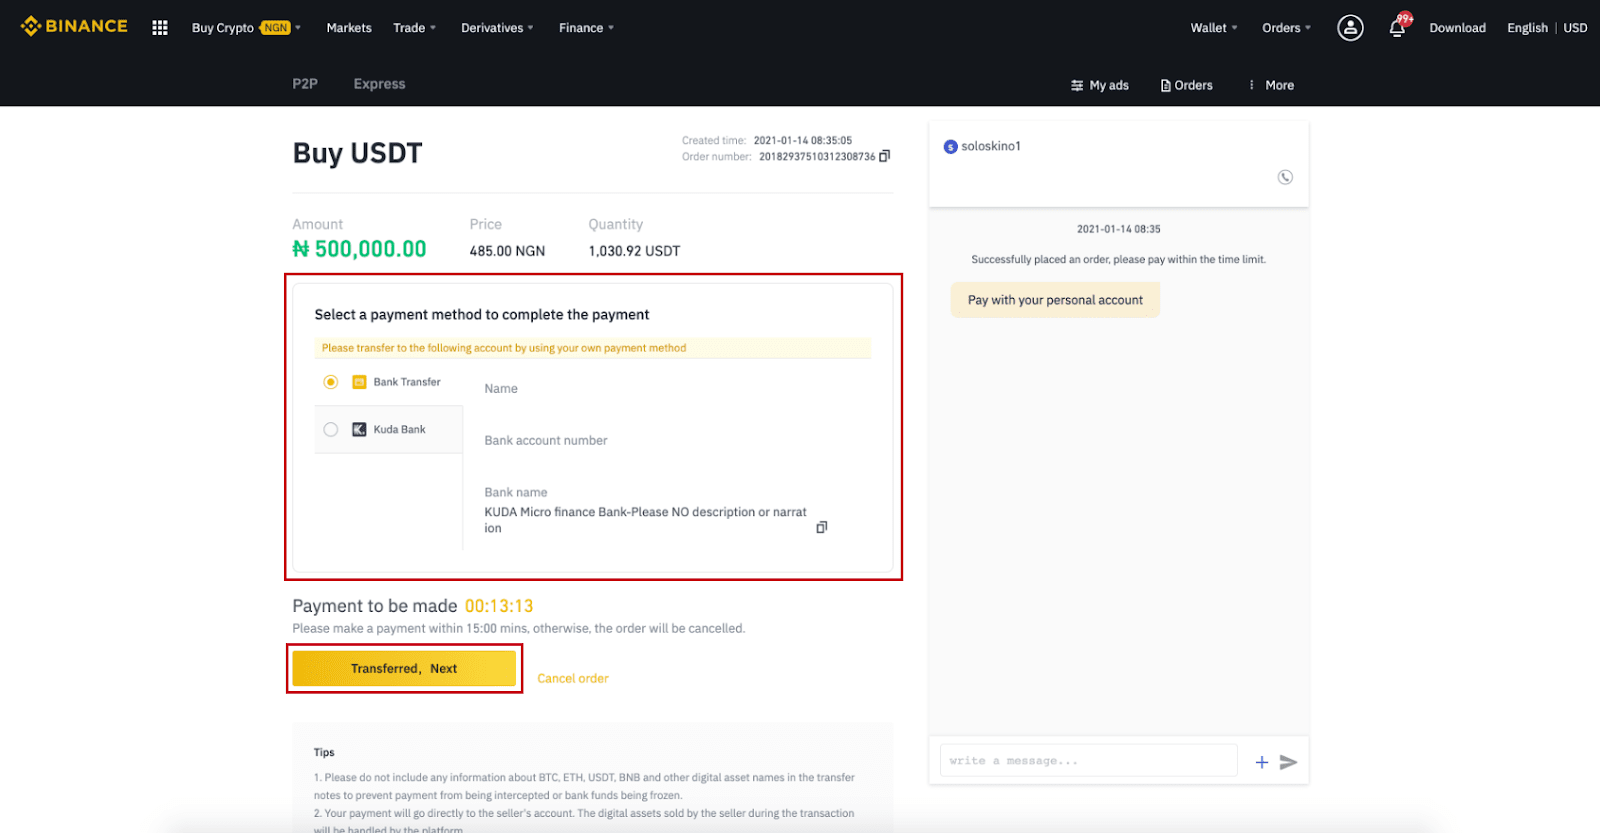Click the More text in subnav
1600x833 pixels.
click(1279, 85)
